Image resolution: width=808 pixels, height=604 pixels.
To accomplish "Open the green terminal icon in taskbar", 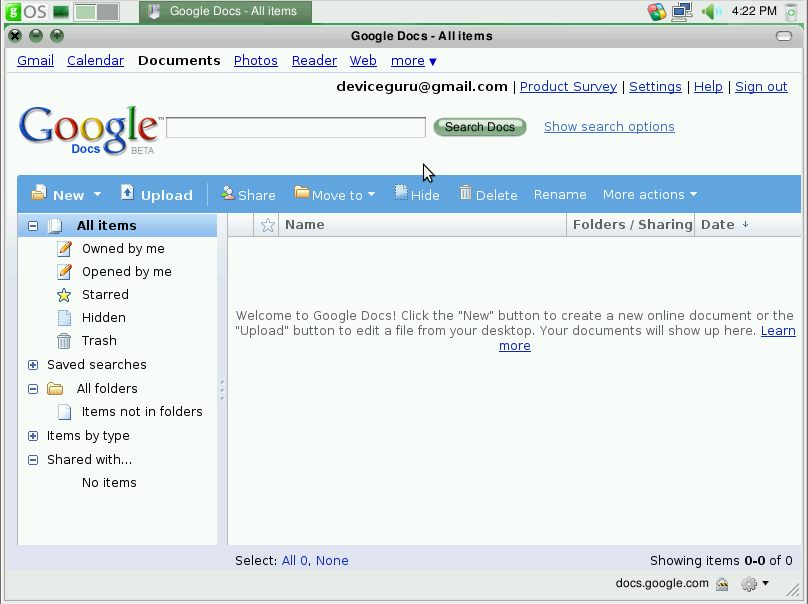I will (61, 11).
